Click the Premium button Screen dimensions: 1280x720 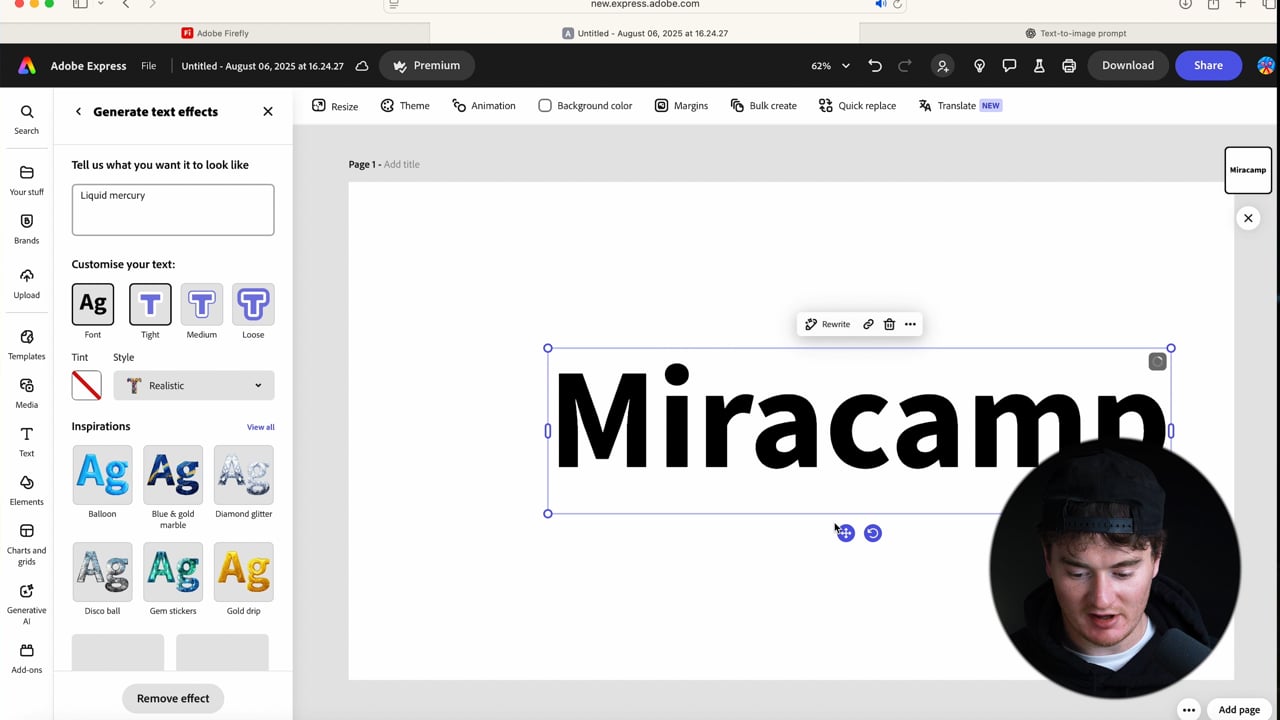(x=427, y=66)
